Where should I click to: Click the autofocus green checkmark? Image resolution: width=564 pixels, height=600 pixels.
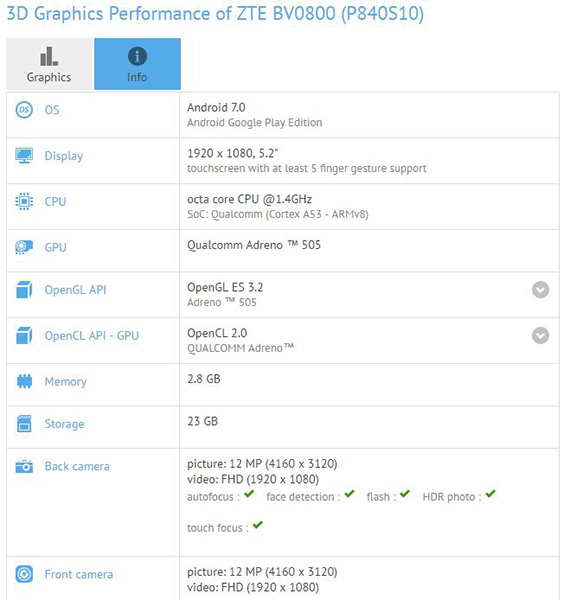coord(249,494)
